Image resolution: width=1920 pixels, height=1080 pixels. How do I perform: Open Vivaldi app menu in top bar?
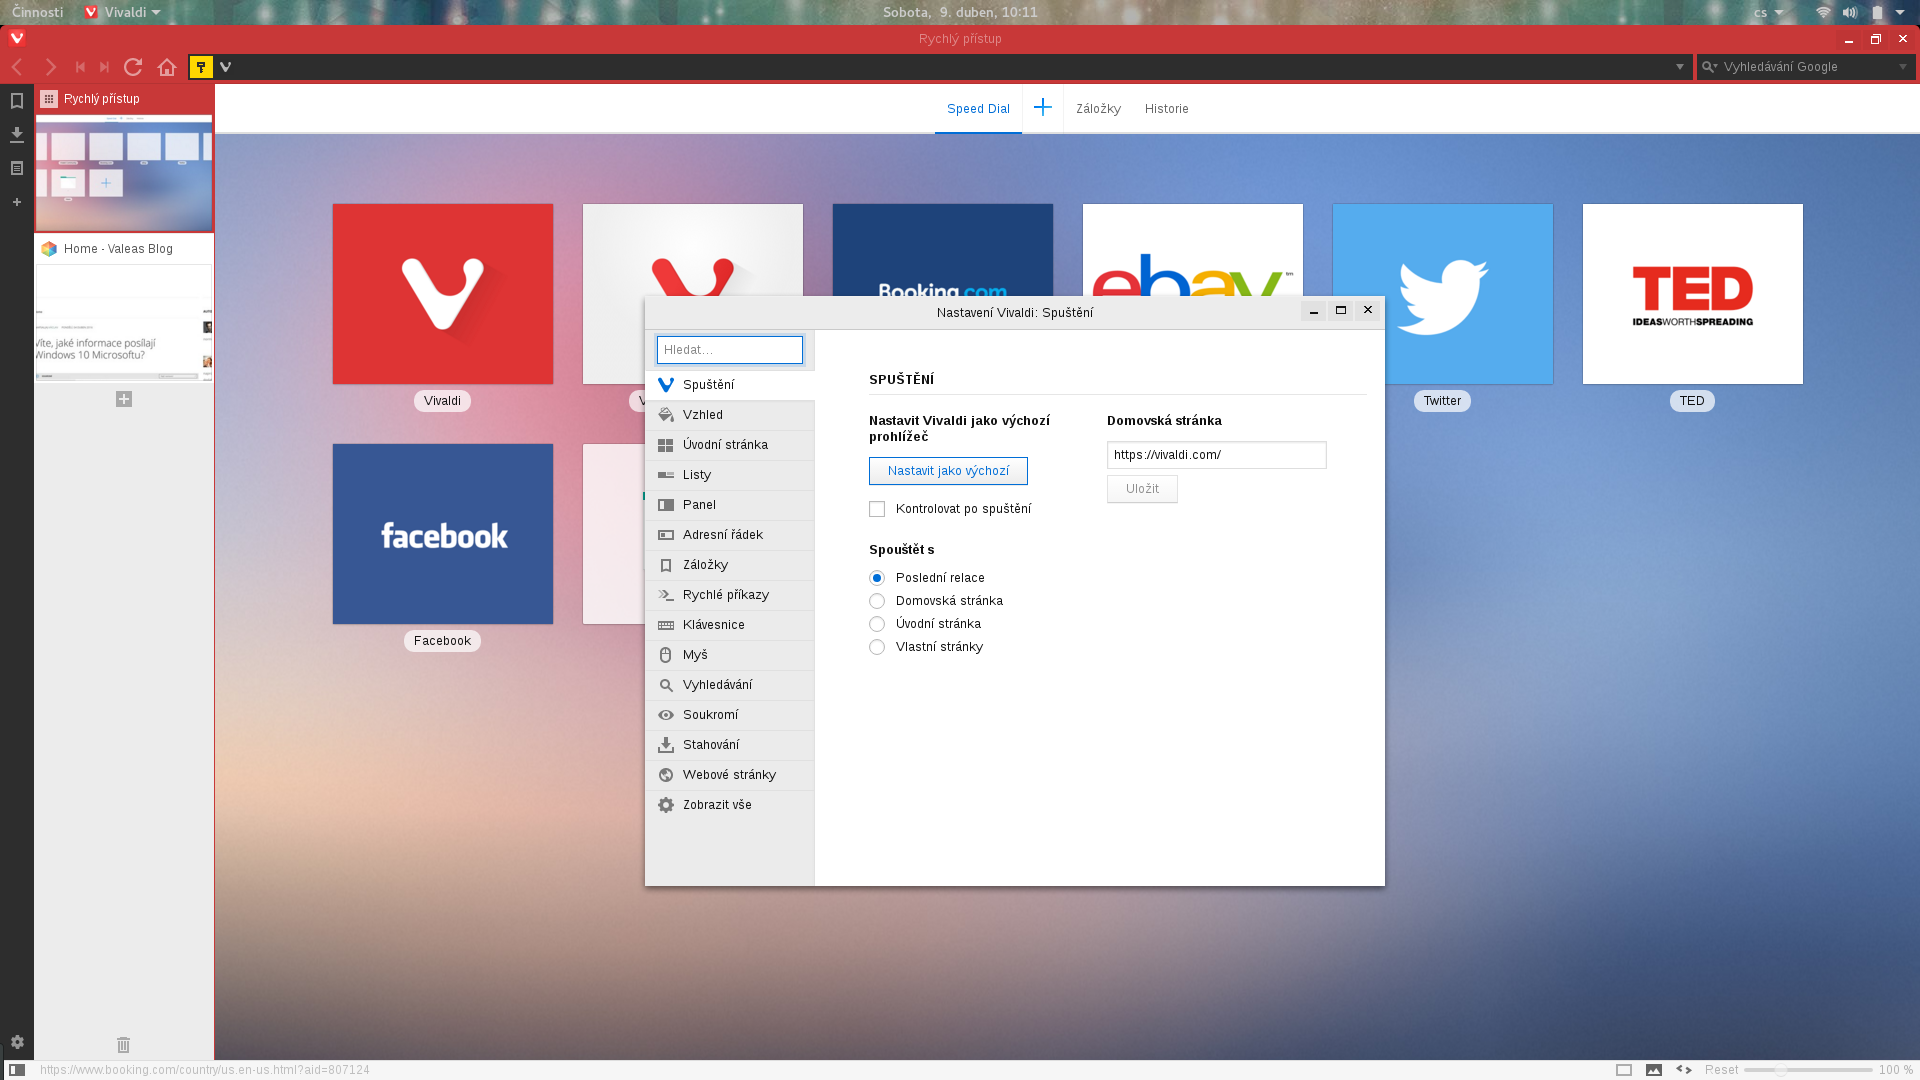pyautogui.click(x=122, y=12)
